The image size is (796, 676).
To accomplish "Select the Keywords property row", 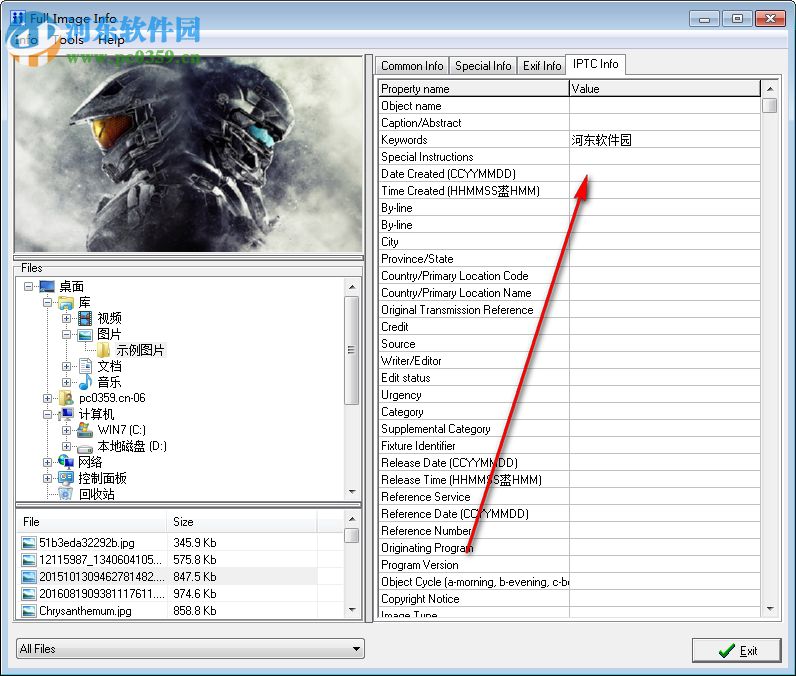I will 570,140.
